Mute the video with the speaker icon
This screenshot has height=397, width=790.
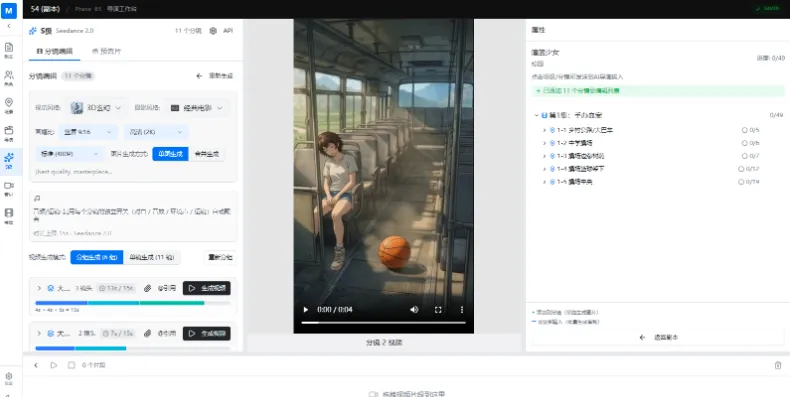414,309
